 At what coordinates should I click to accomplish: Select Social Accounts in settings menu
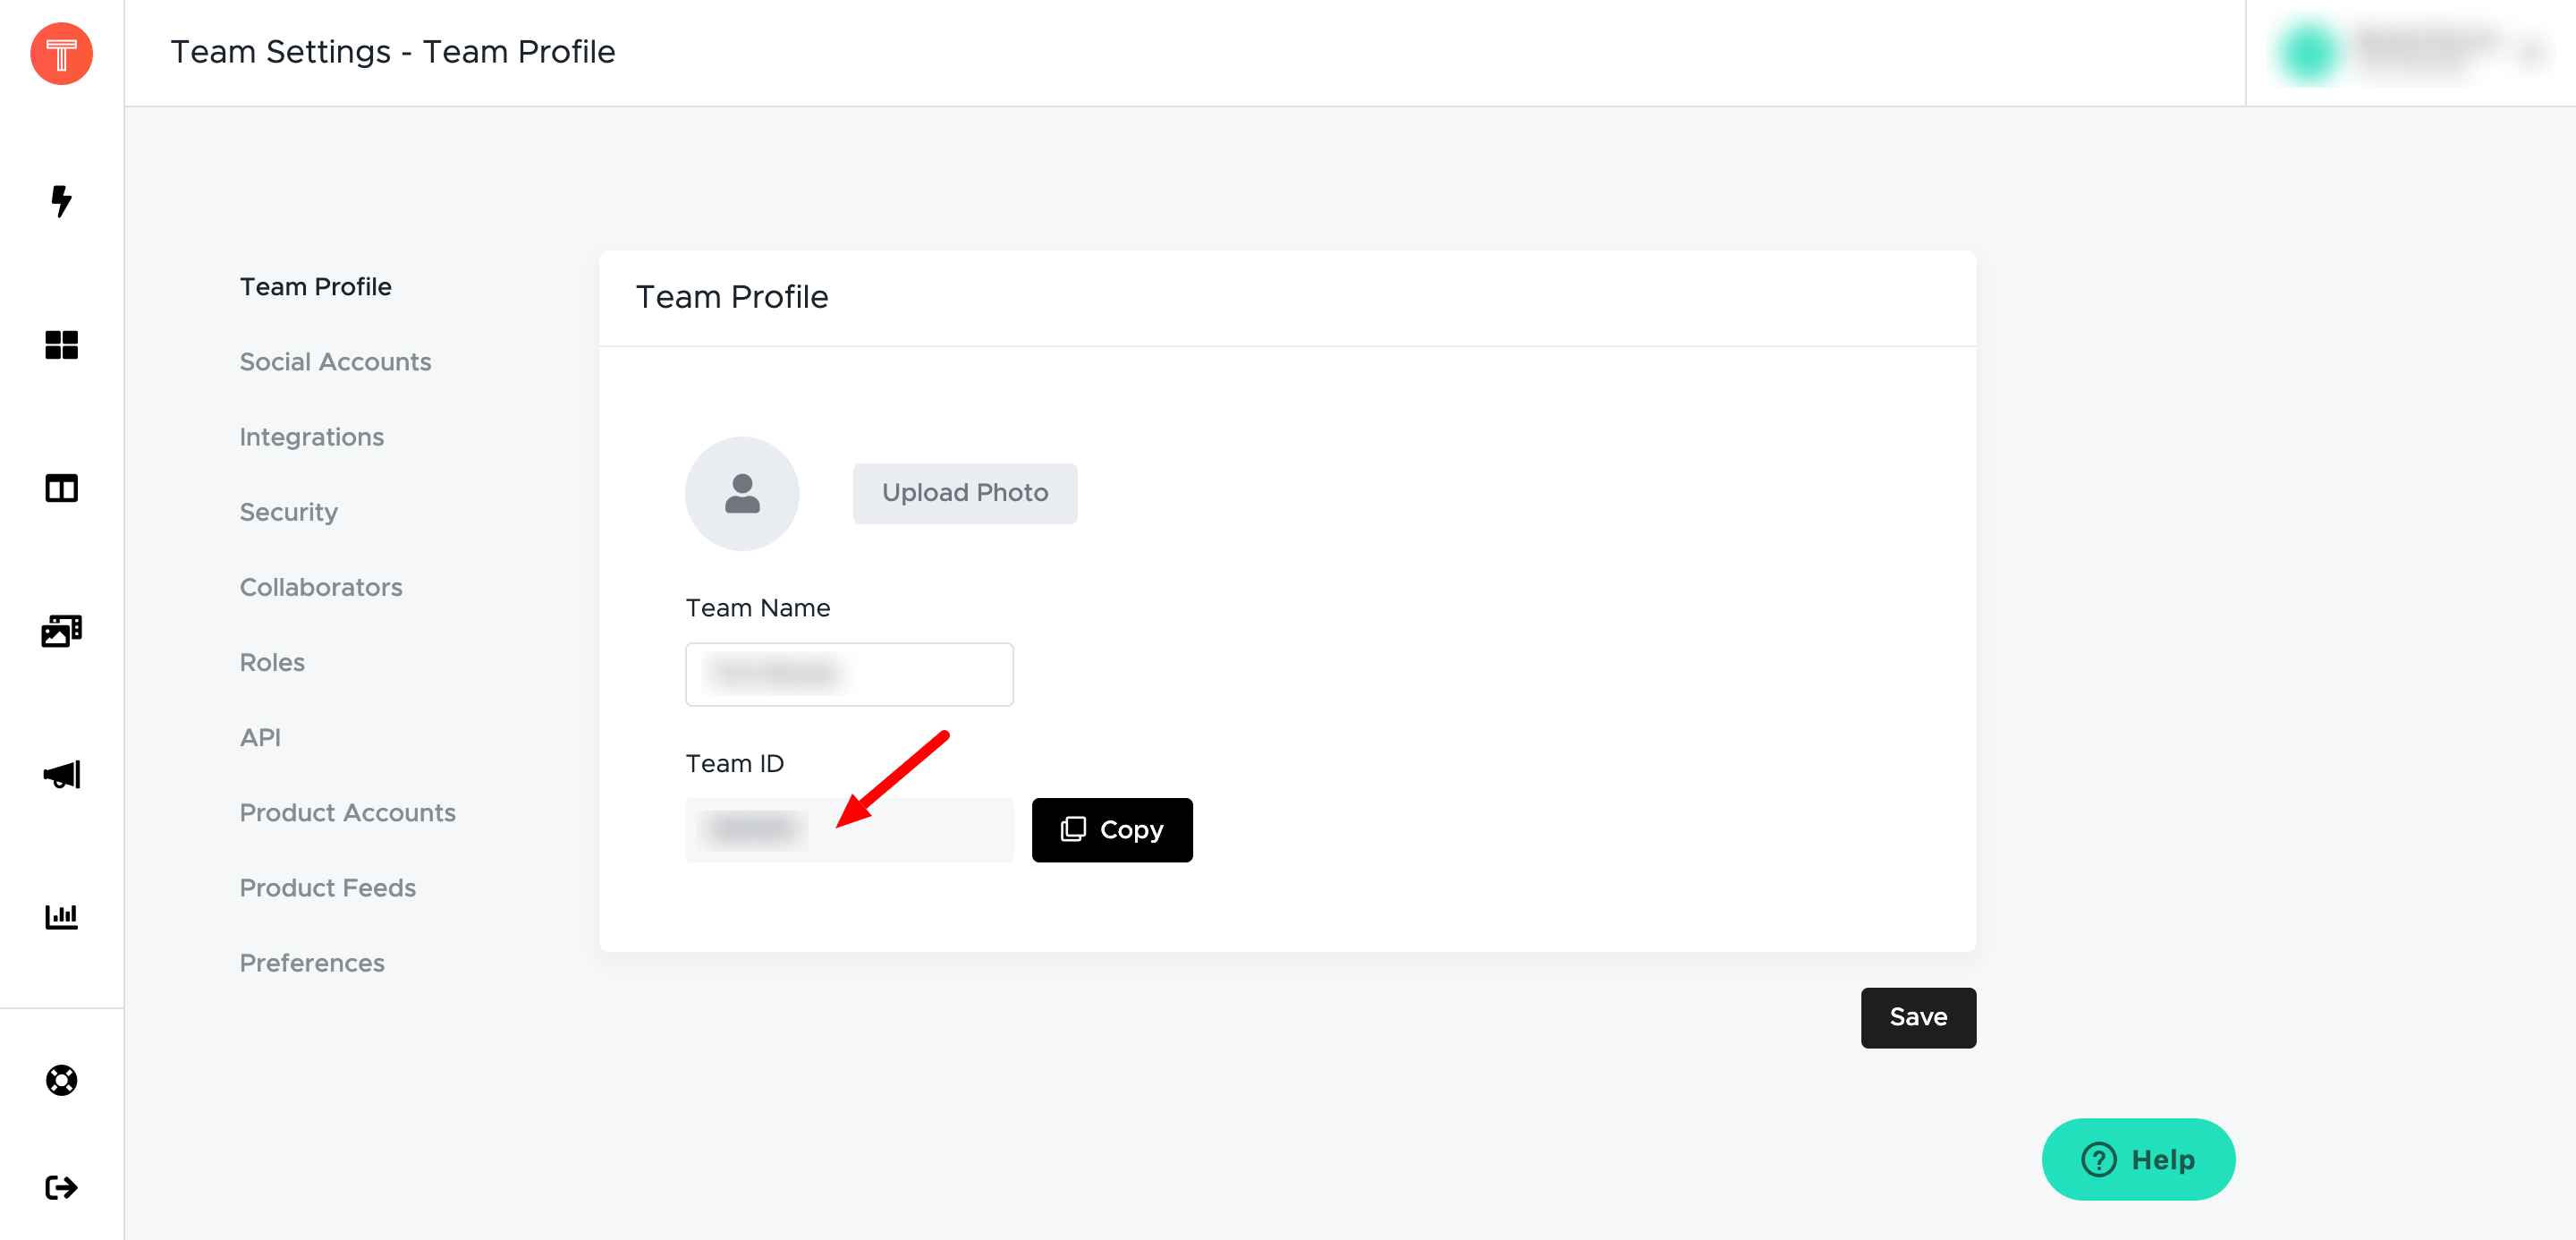pos(335,362)
